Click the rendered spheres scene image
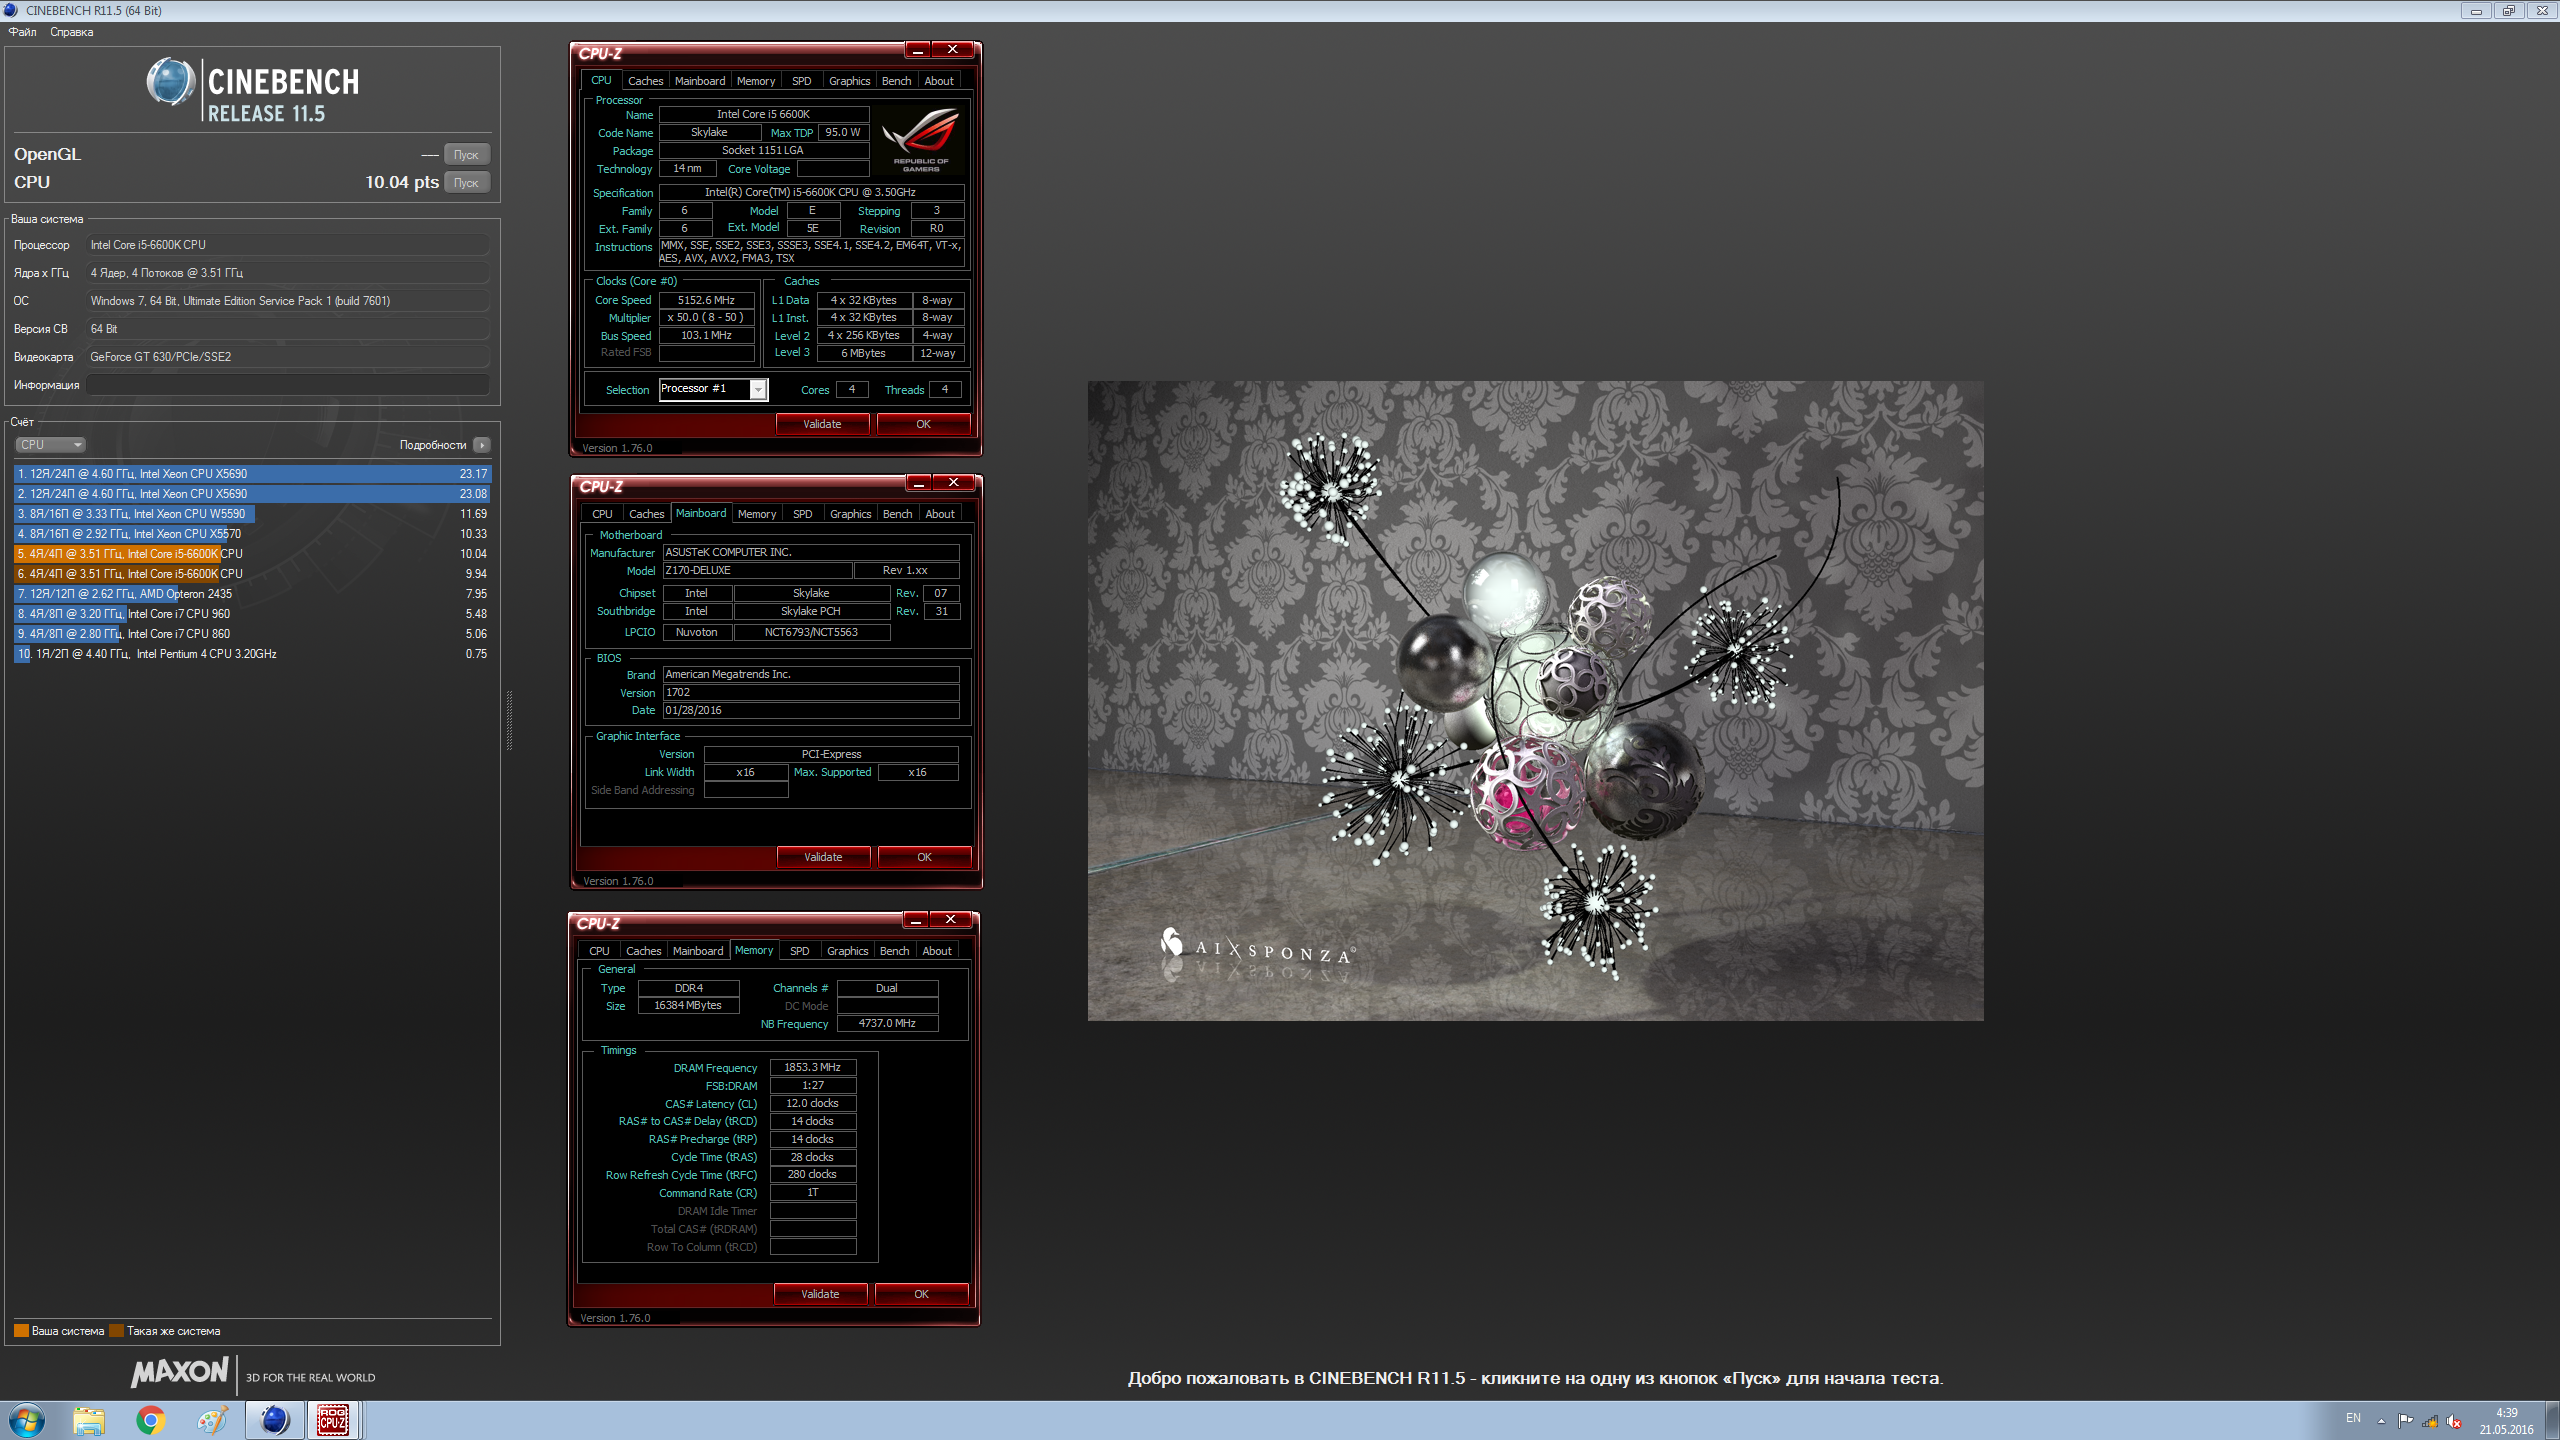The width and height of the screenshot is (2560, 1440). [1535, 700]
